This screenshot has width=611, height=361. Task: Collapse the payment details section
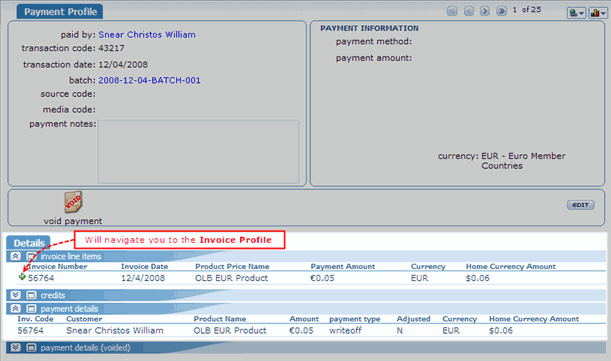click(x=16, y=309)
